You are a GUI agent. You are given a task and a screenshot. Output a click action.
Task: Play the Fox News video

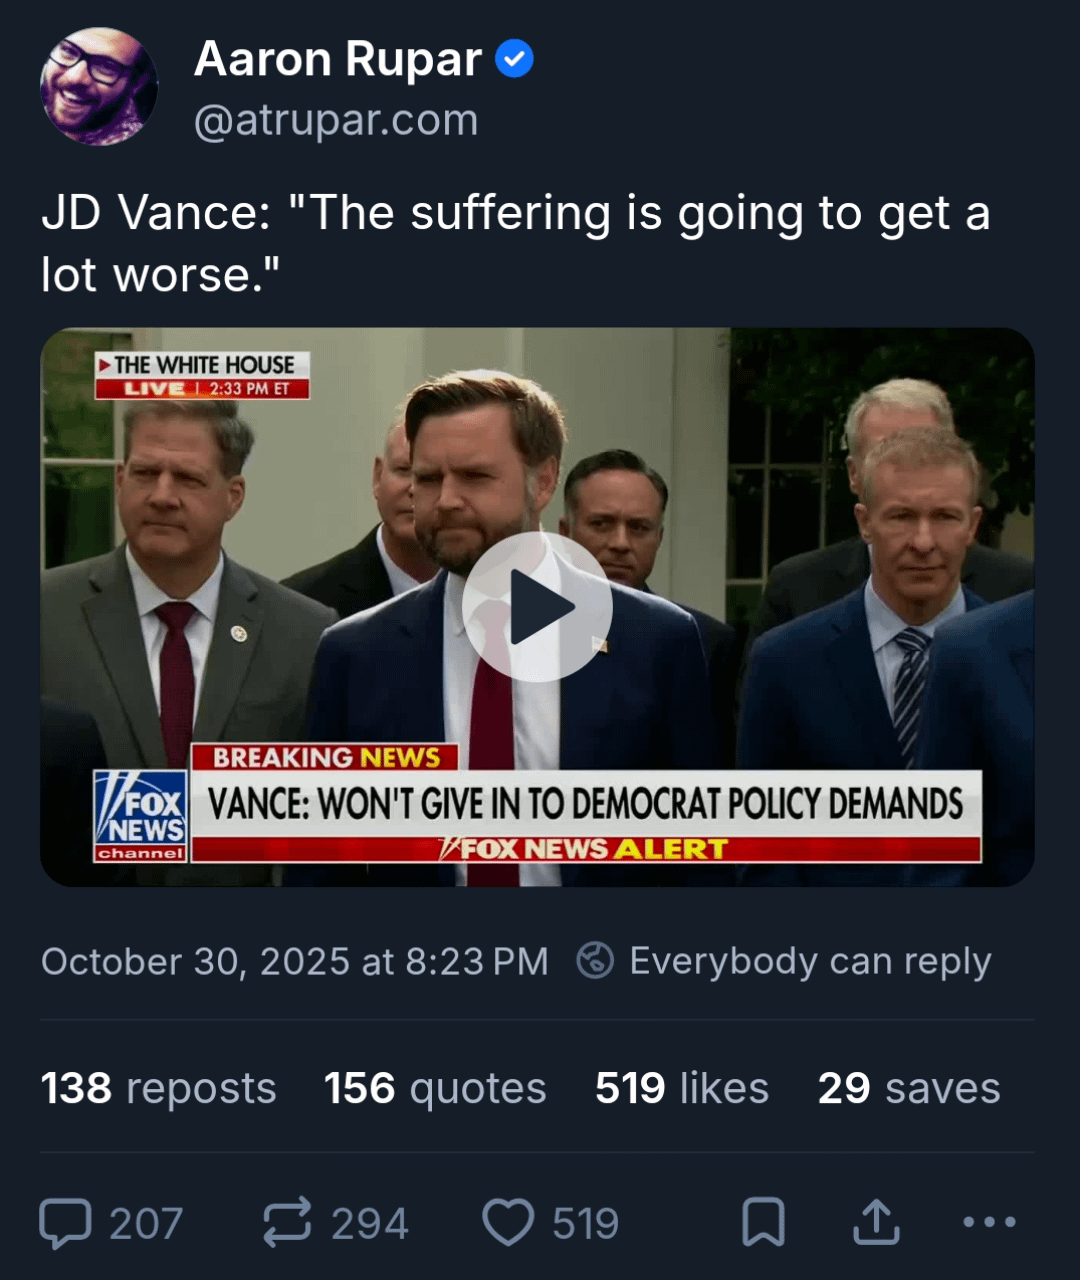click(537, 606)
